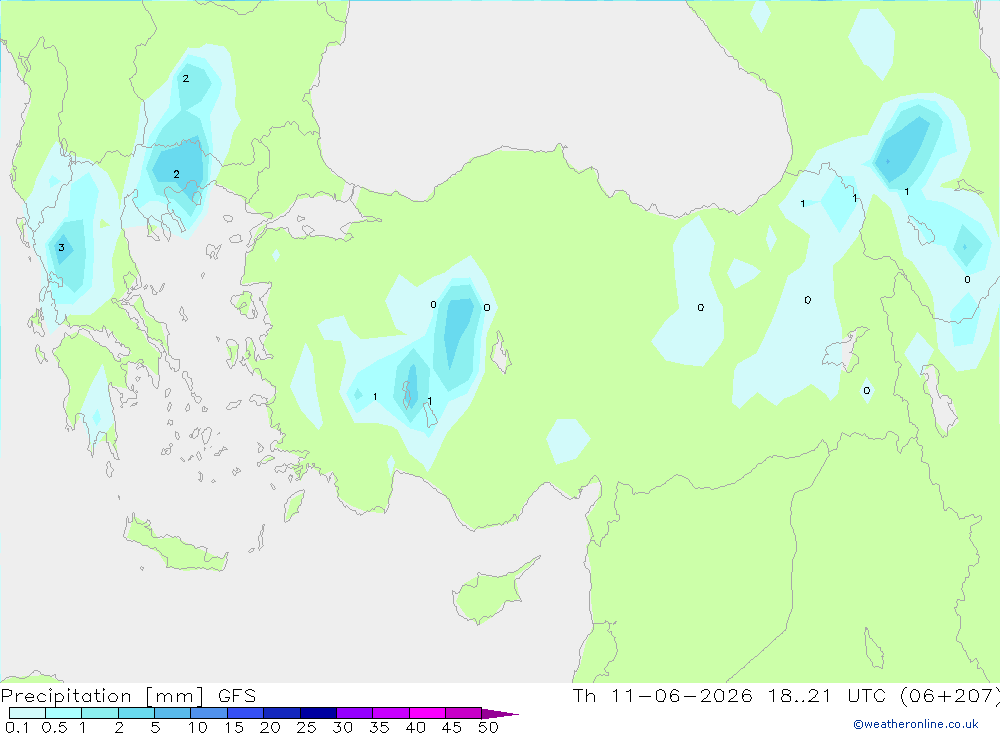Click the '(06+207)' forecast offset text
Screen dimensions: 1000x733
coord(950,696)
